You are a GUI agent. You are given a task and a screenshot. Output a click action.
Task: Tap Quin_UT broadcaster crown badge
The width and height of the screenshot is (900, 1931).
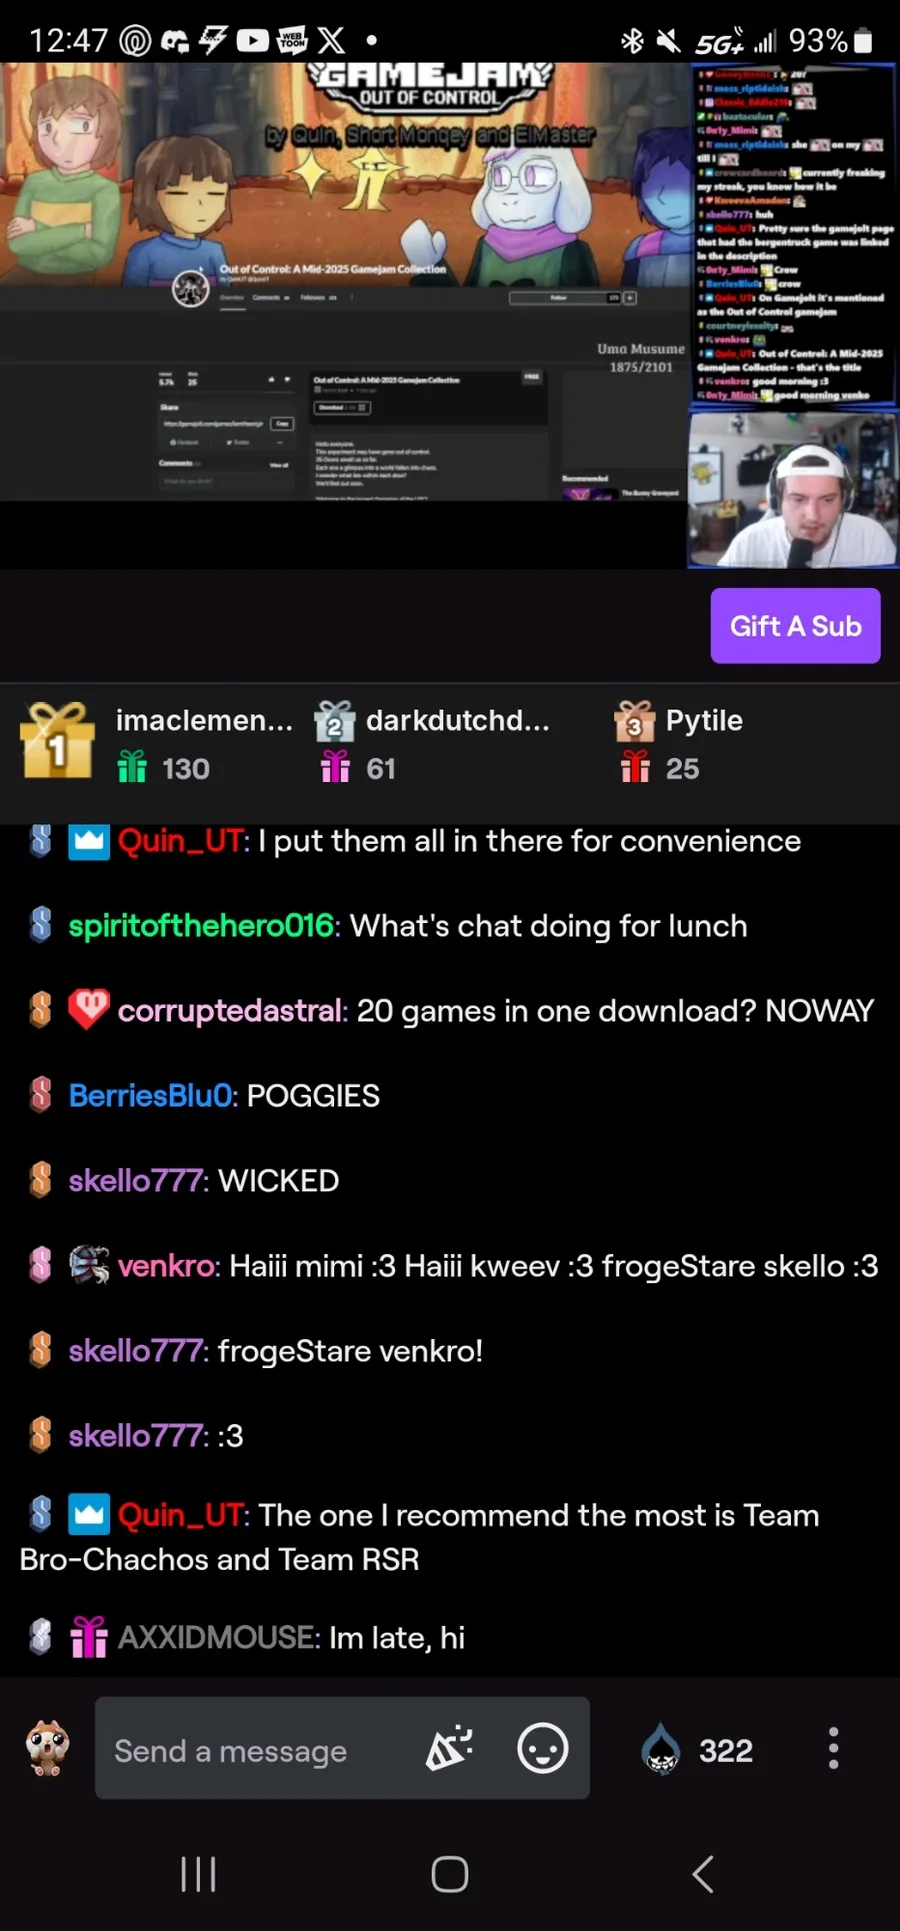tap(89, 842)
